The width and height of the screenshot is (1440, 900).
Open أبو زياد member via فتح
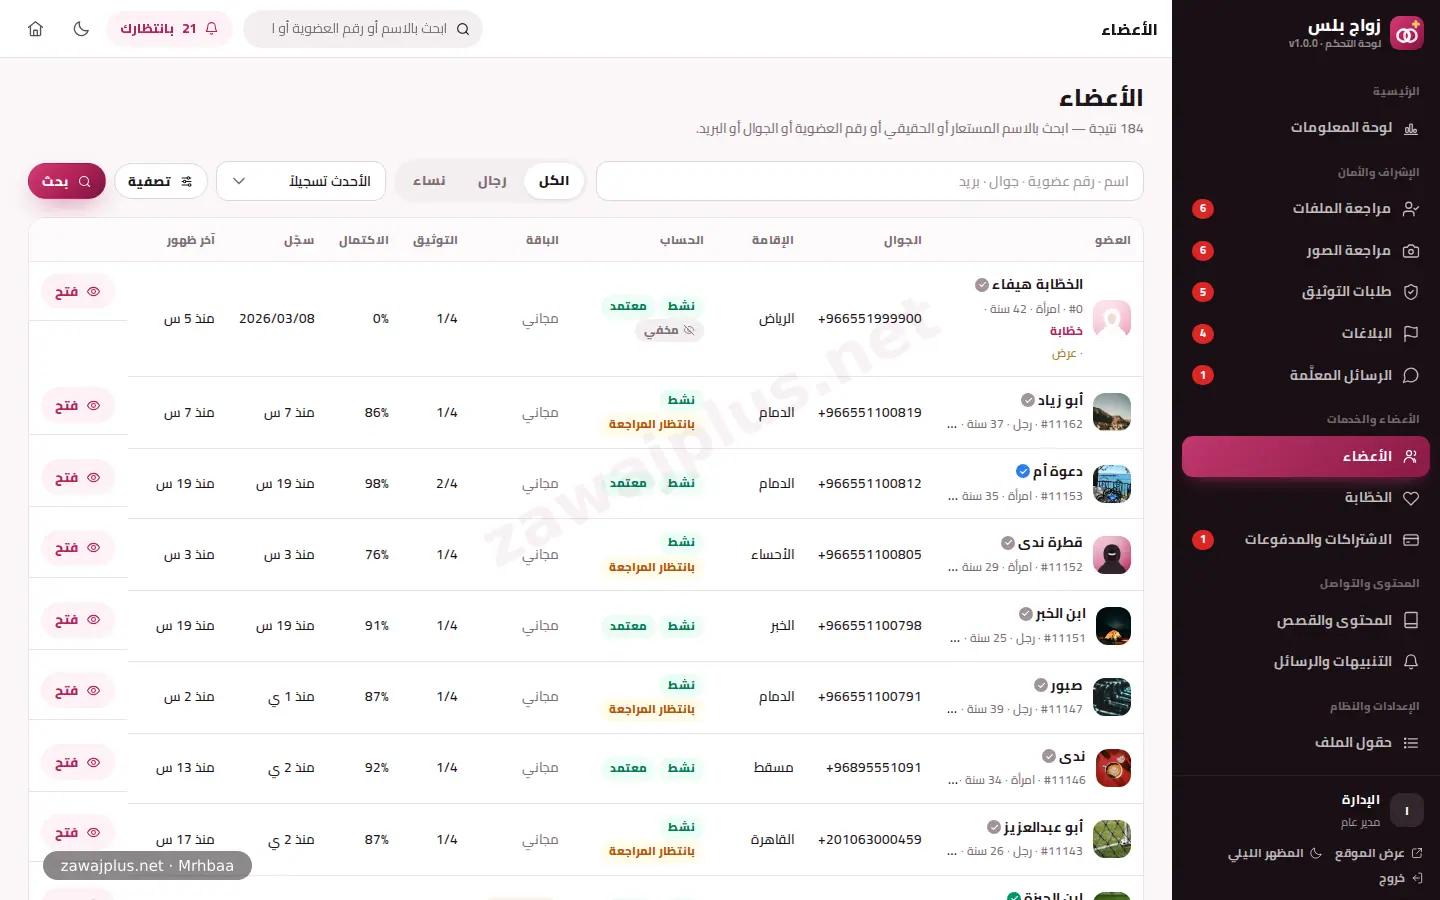78,406
